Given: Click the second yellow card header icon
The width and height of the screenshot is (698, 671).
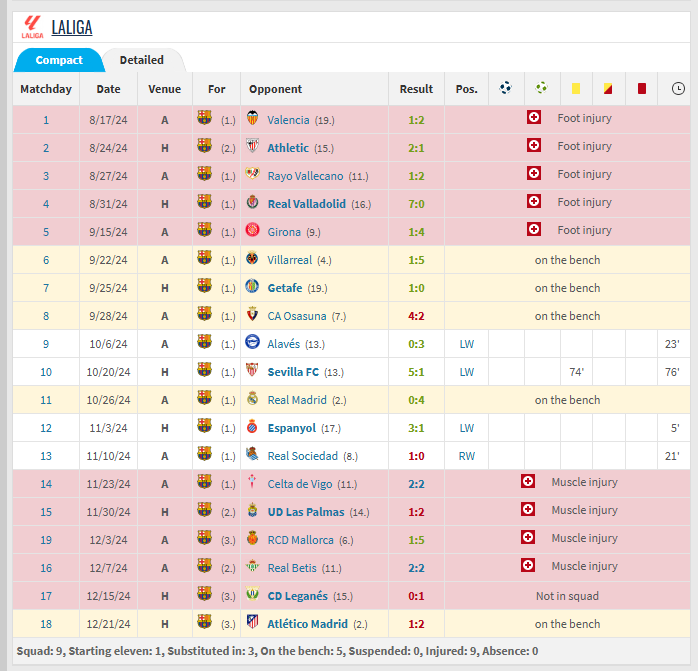Looking at the screenshot, I should [608, 89].
